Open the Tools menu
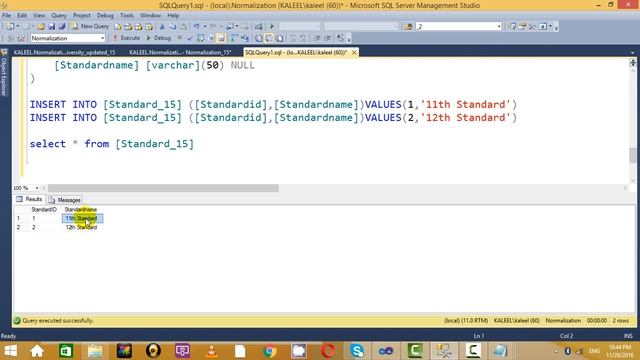 pyautogui.click(x=127, y=16)
